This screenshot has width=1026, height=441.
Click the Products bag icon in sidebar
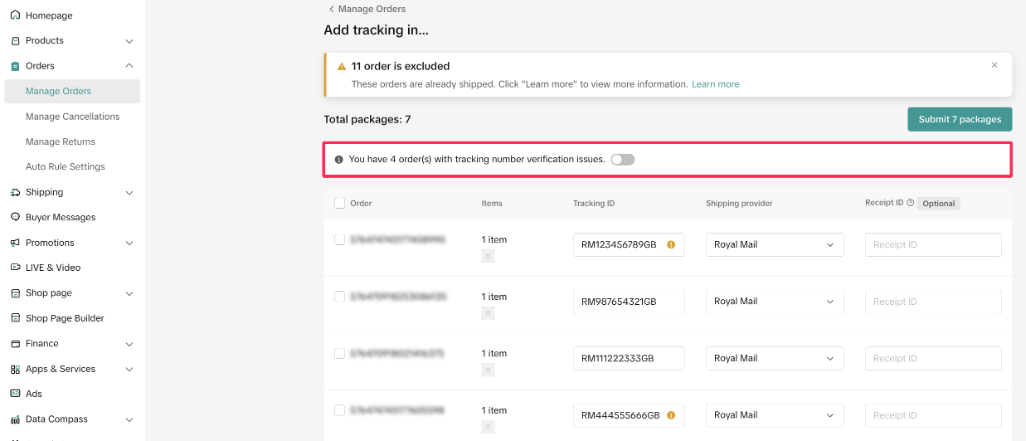point(15,41)
